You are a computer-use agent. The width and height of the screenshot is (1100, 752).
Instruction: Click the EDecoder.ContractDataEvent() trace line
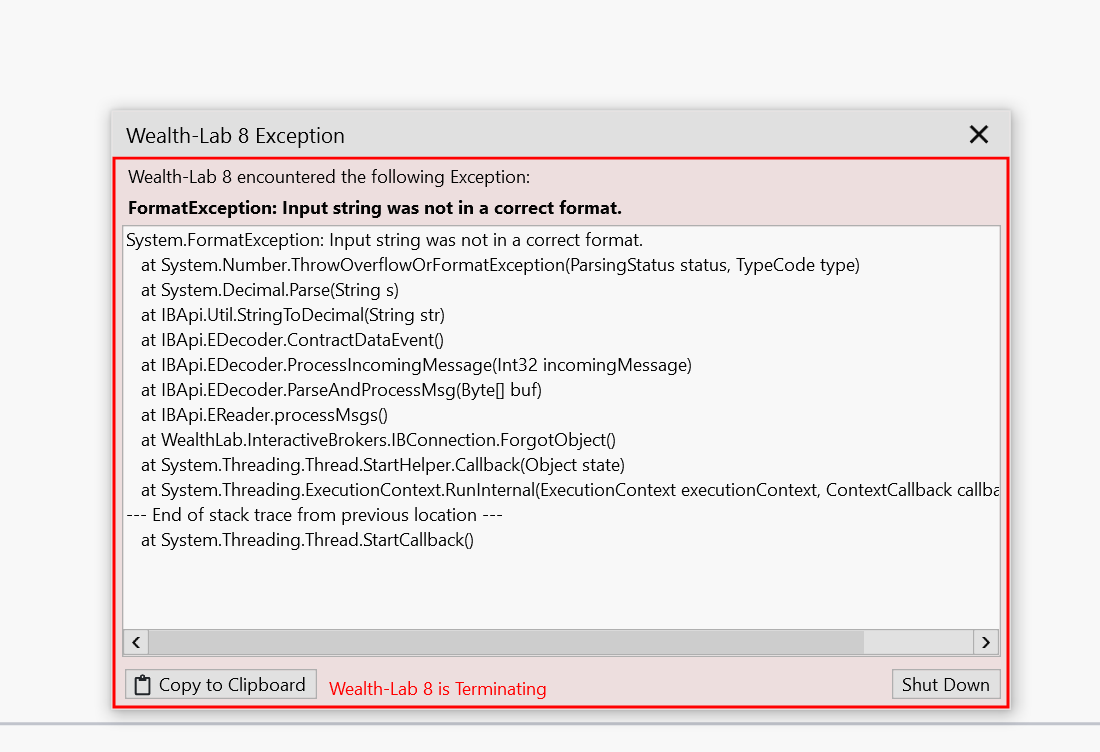[292, 340]
